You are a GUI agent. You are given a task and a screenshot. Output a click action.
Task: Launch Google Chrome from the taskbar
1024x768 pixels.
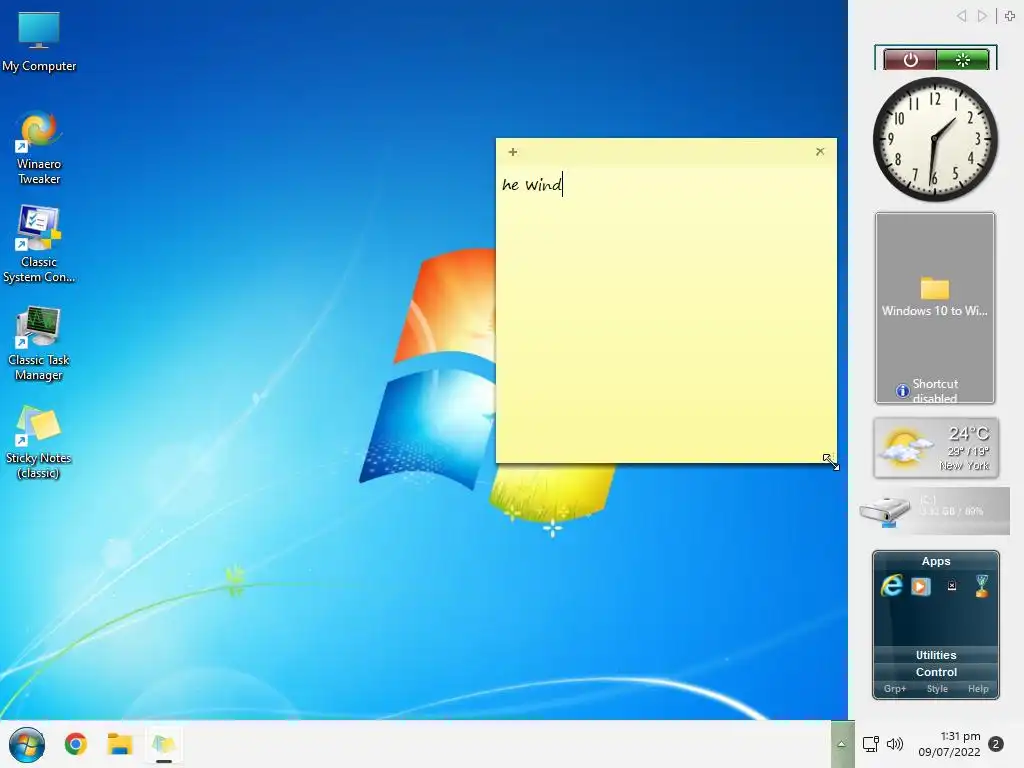coord(76,744)
